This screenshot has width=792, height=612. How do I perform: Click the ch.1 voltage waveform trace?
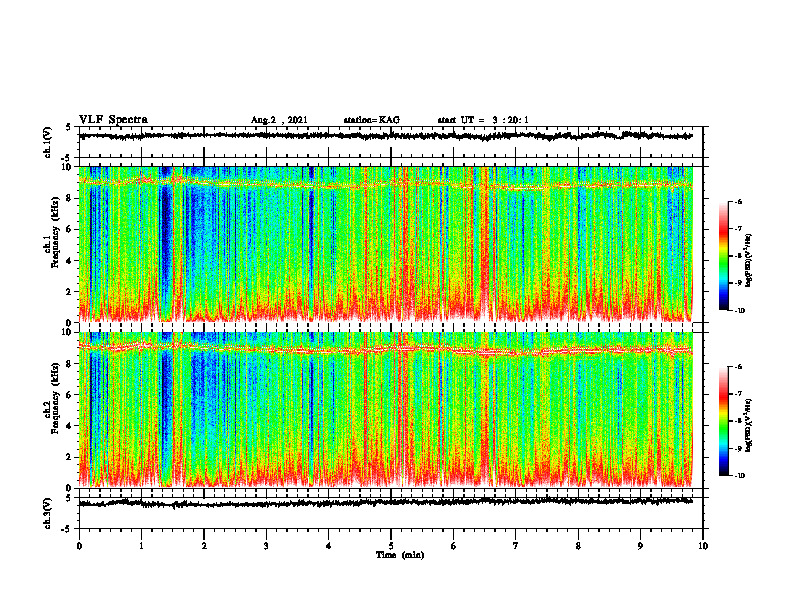pyautogui.click(x=386, y=136)
